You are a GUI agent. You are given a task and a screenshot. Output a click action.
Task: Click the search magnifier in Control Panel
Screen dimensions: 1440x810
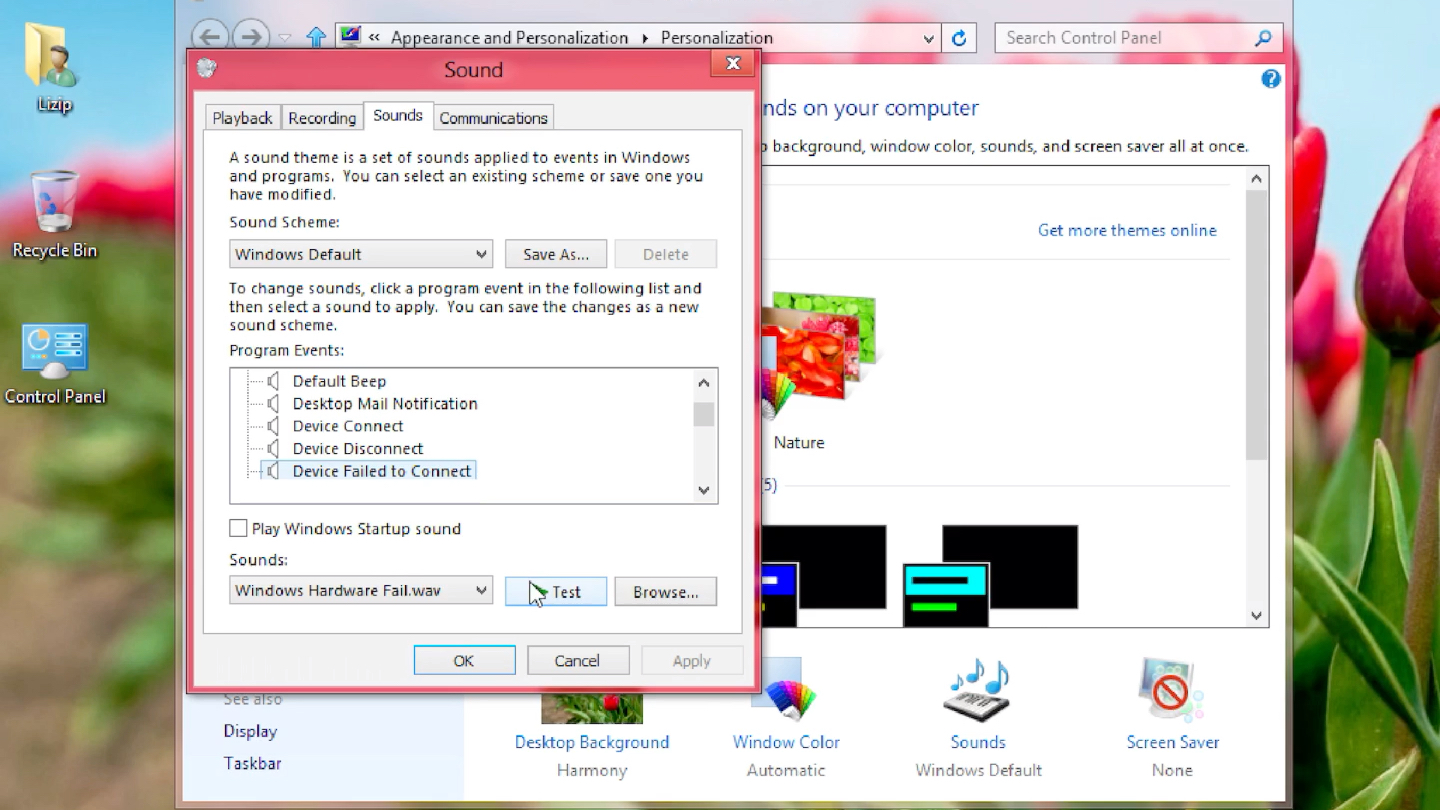point(1263,38)
